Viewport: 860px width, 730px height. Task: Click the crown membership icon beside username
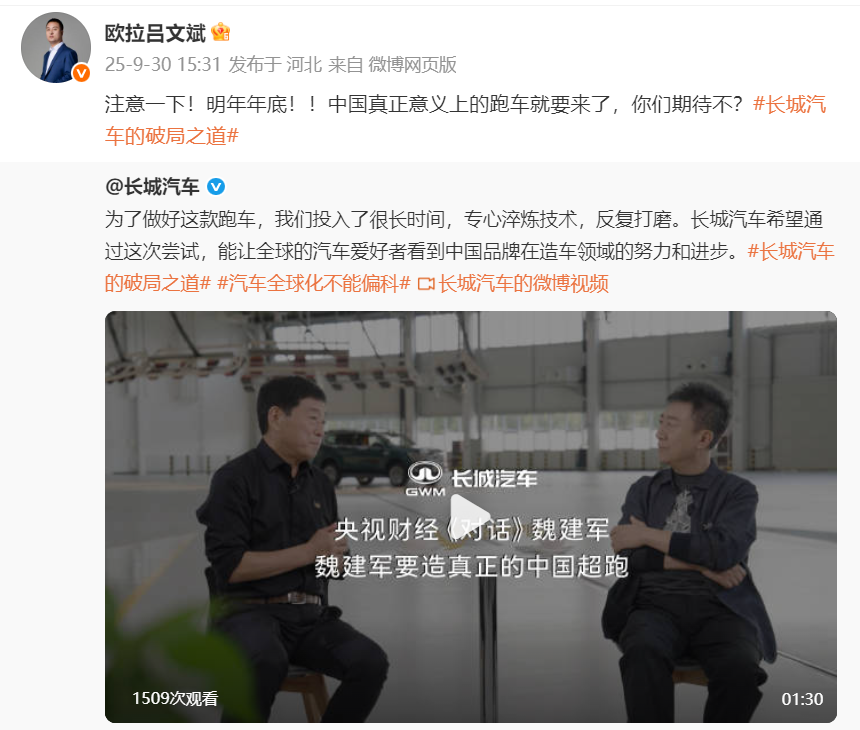coord(220,33)
